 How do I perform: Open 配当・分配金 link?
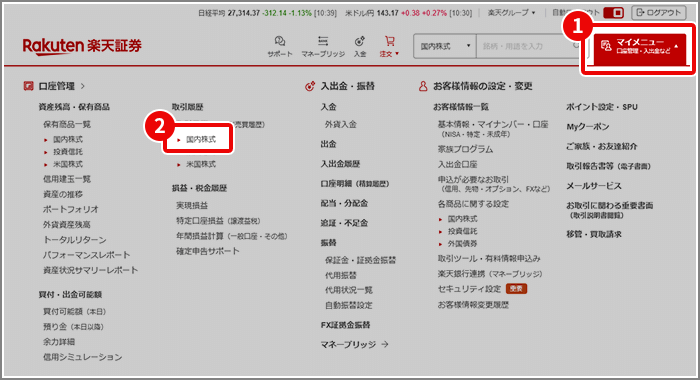pyautogui.click(x=344, y=203)
